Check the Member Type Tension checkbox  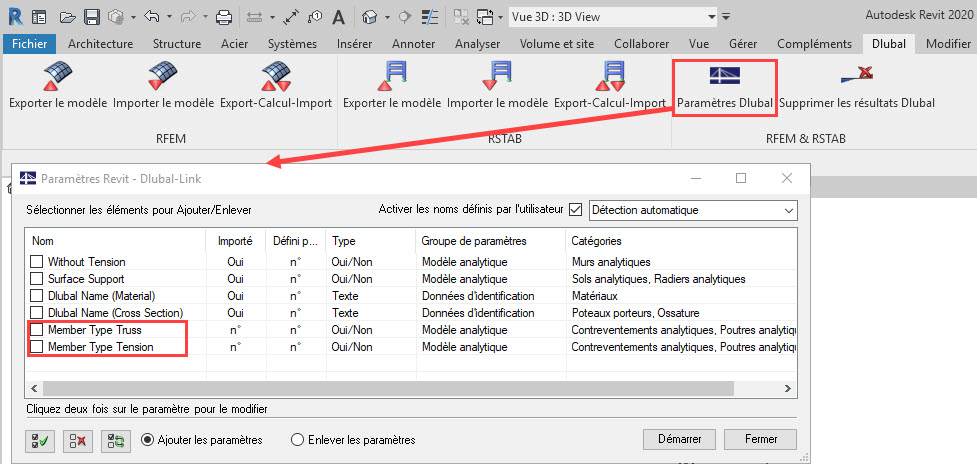37,346
